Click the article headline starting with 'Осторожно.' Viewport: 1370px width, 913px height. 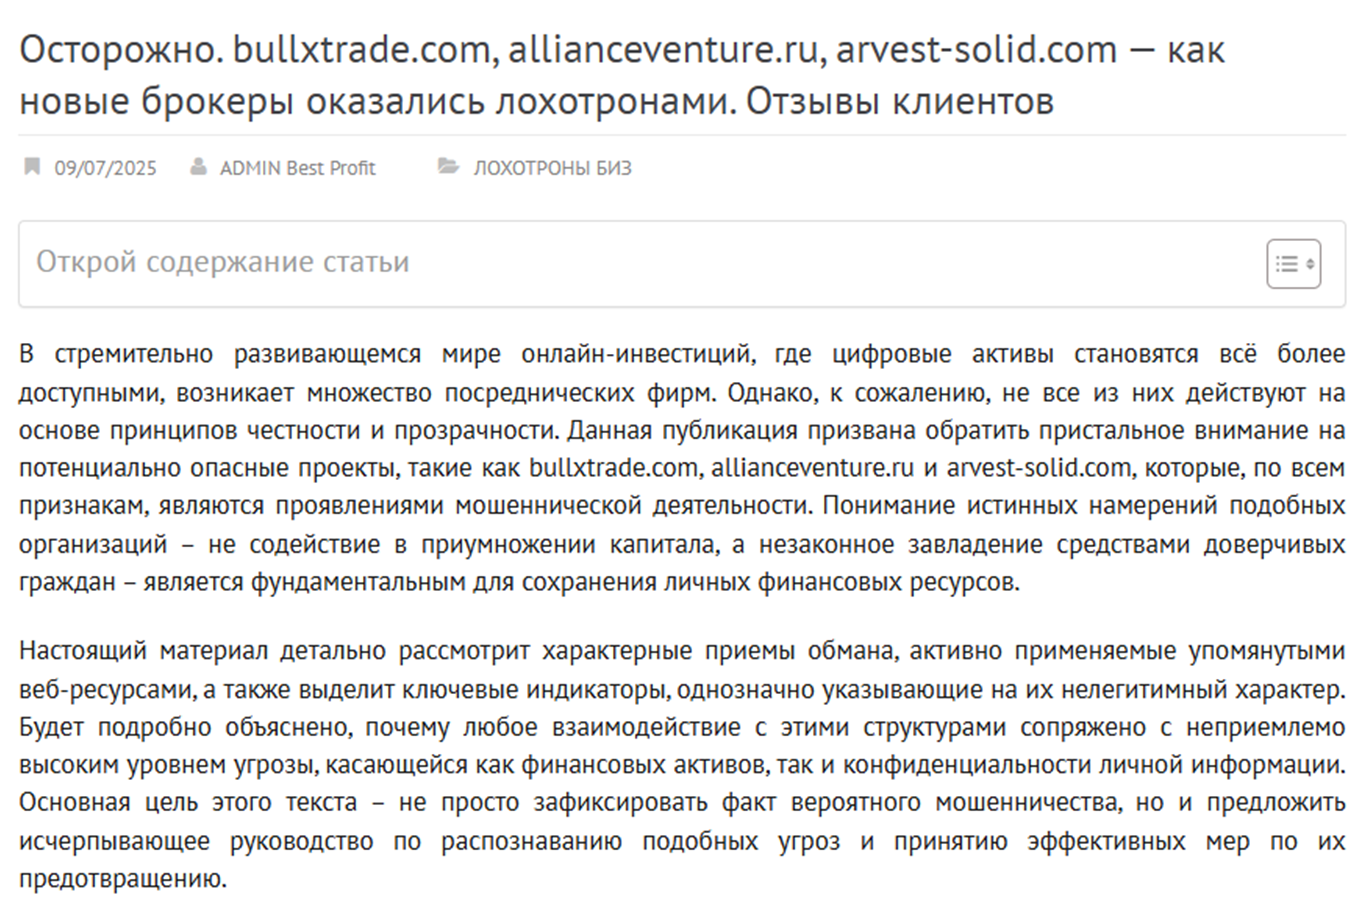[622, 75]
